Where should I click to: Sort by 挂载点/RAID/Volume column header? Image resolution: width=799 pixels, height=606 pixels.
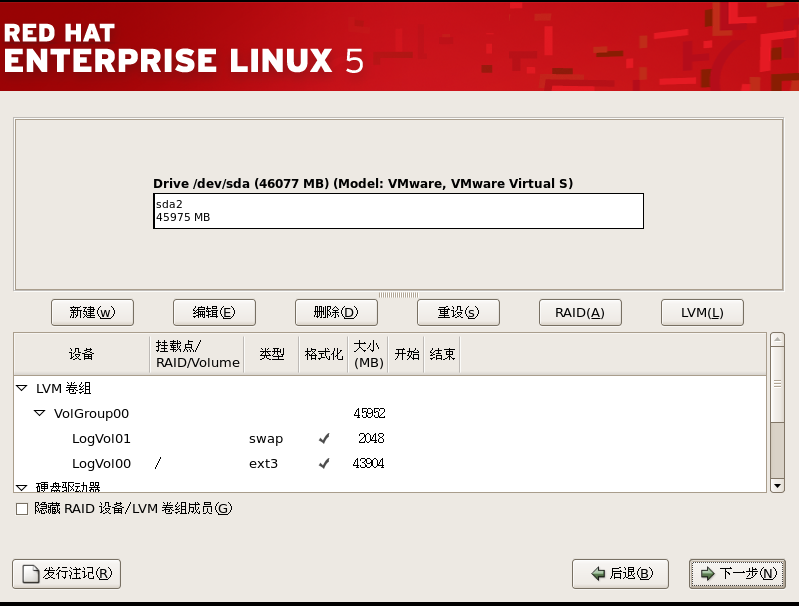pos(197,354)
